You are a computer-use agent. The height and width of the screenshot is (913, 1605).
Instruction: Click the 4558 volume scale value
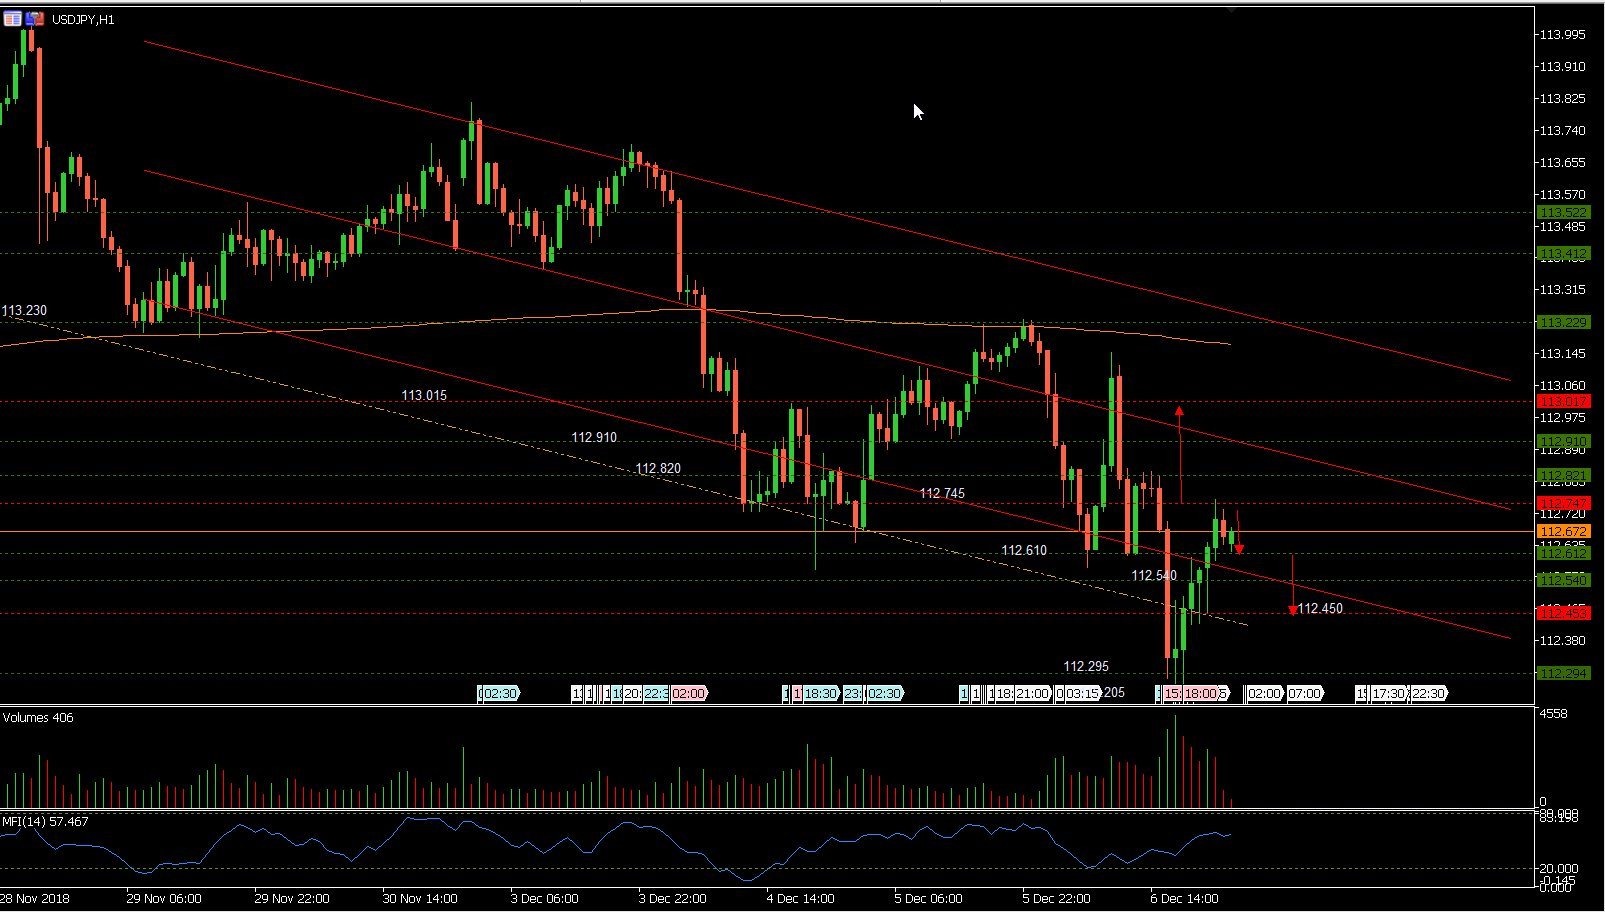tap(1554, 714)
